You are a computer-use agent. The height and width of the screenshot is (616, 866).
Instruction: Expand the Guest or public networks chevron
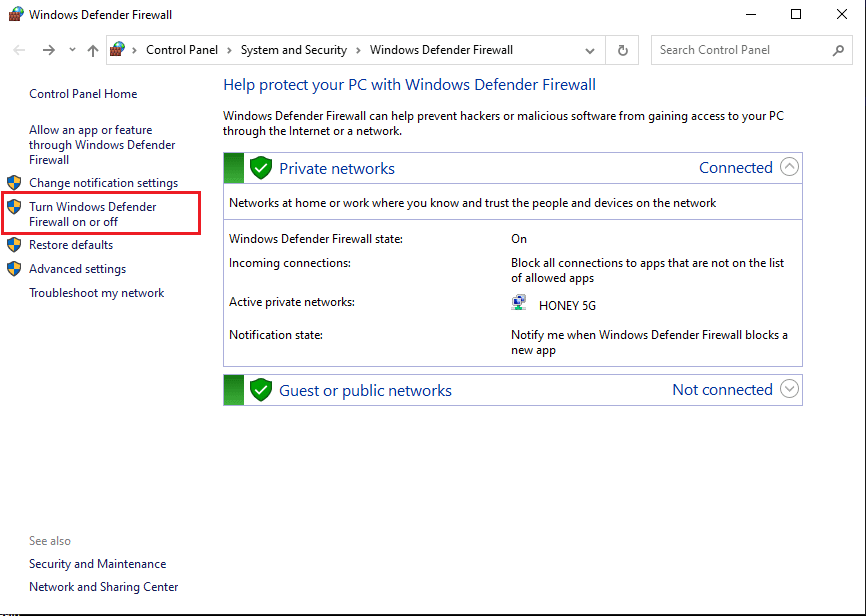point(789,389)
